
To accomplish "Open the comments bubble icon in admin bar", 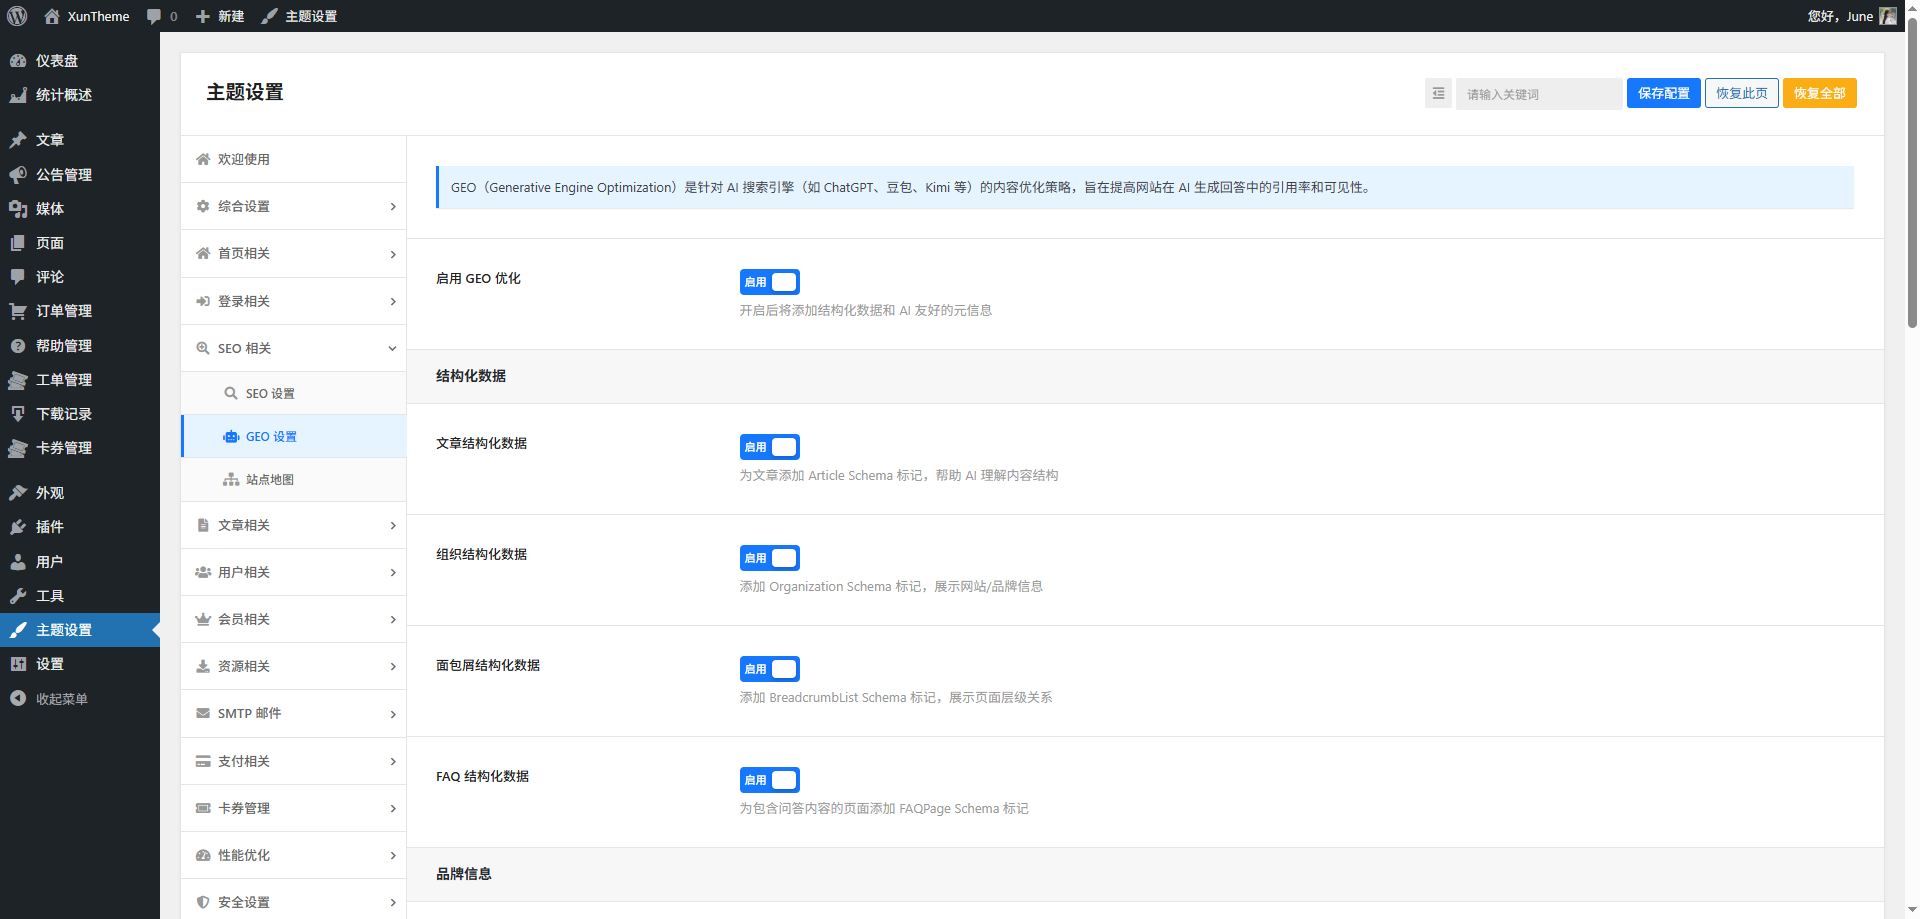I will coord(154,16).
